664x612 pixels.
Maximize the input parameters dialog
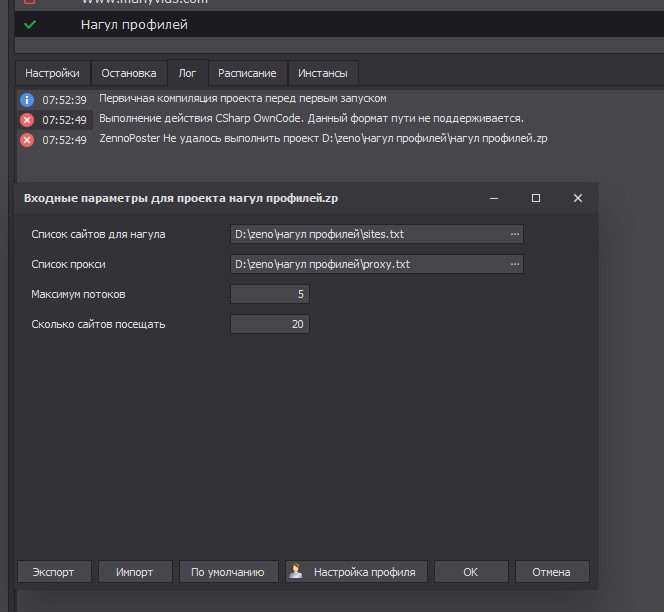(536, 198)
